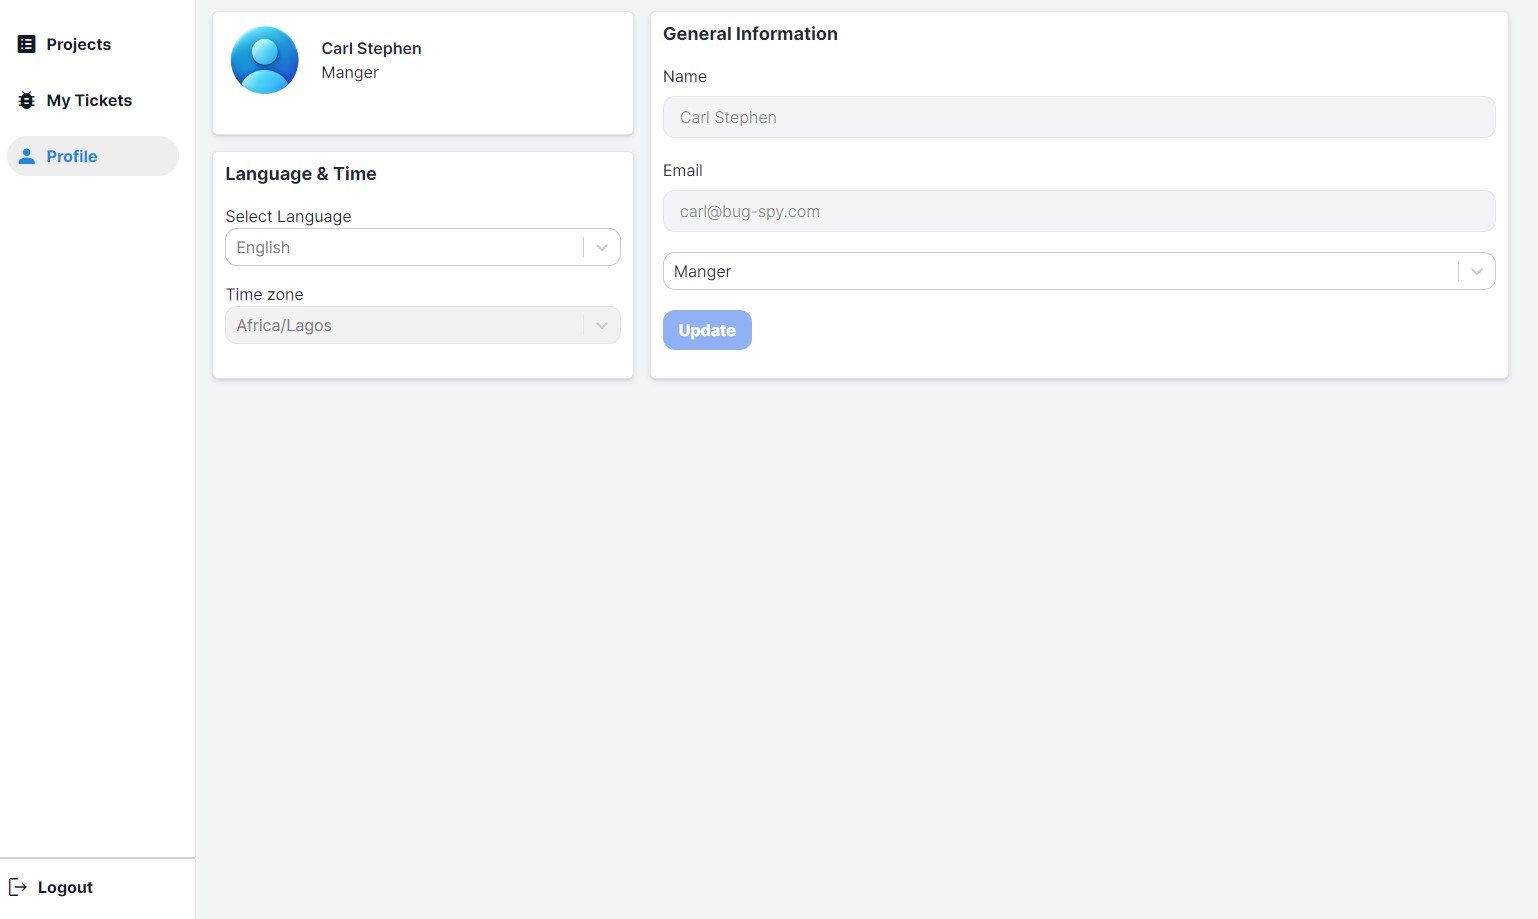Click the Manger role text under the name
The height and width of the screenshot is (919, 1538).
point(350,72)
